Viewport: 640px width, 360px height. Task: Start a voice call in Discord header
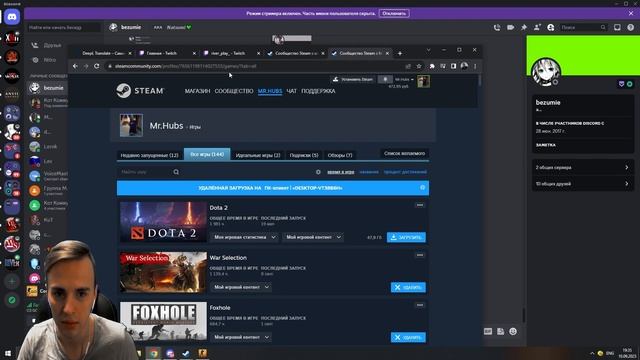(497, 27)
